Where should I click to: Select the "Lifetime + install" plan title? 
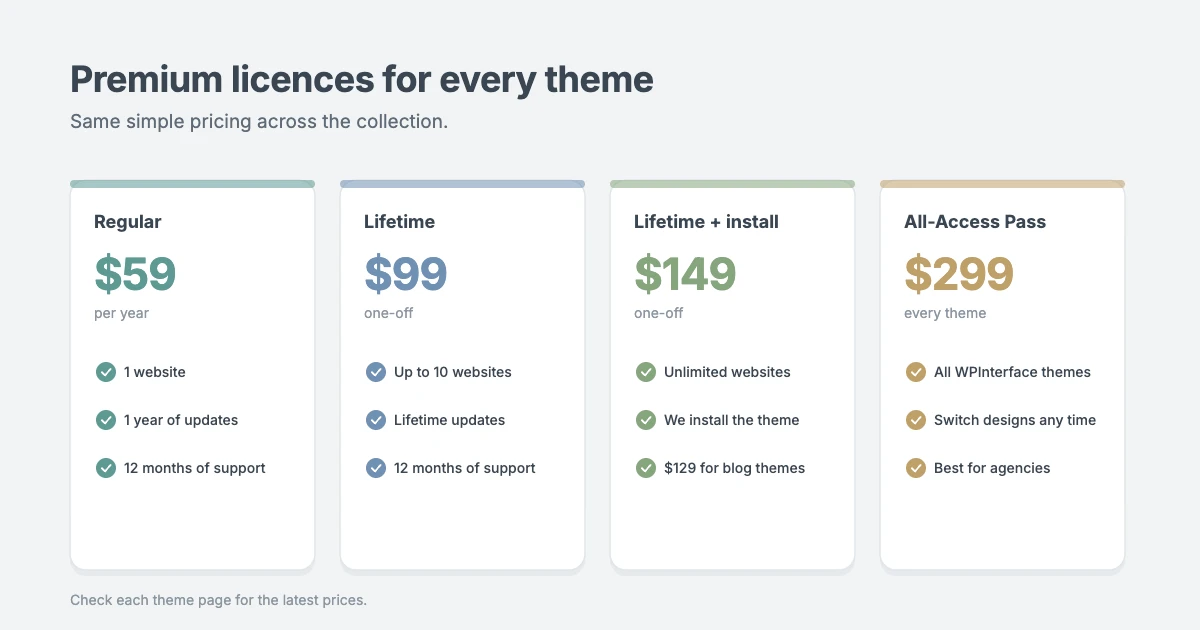coord(706,222)
